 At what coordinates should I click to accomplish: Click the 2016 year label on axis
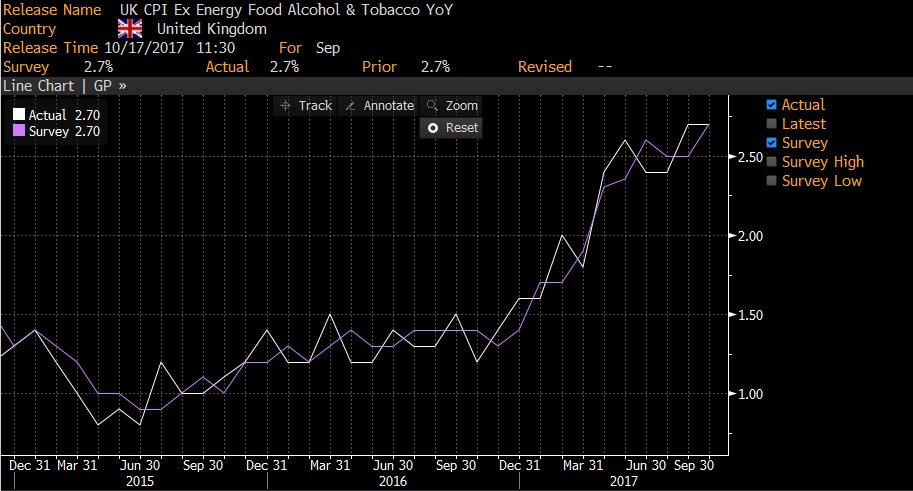(393, 481)
